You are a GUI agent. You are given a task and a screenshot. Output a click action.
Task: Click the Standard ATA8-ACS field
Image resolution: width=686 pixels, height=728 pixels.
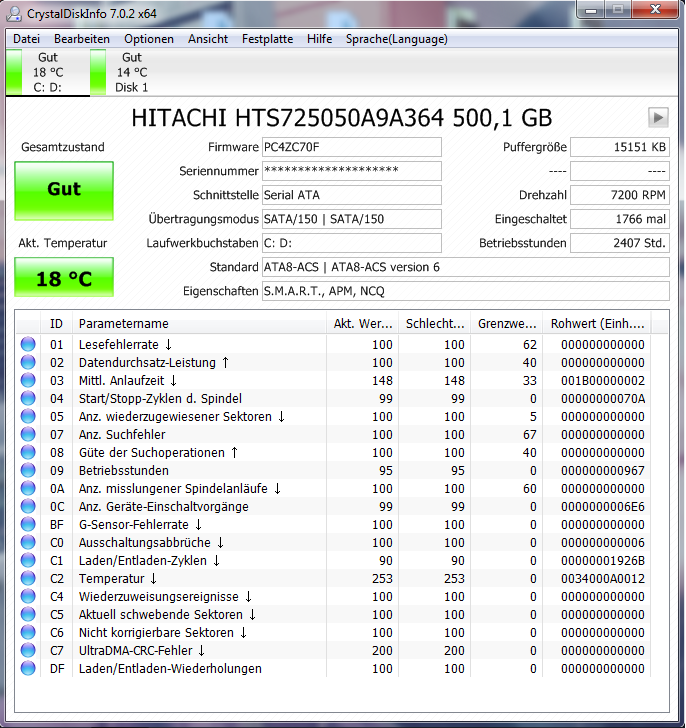point(466,267)
